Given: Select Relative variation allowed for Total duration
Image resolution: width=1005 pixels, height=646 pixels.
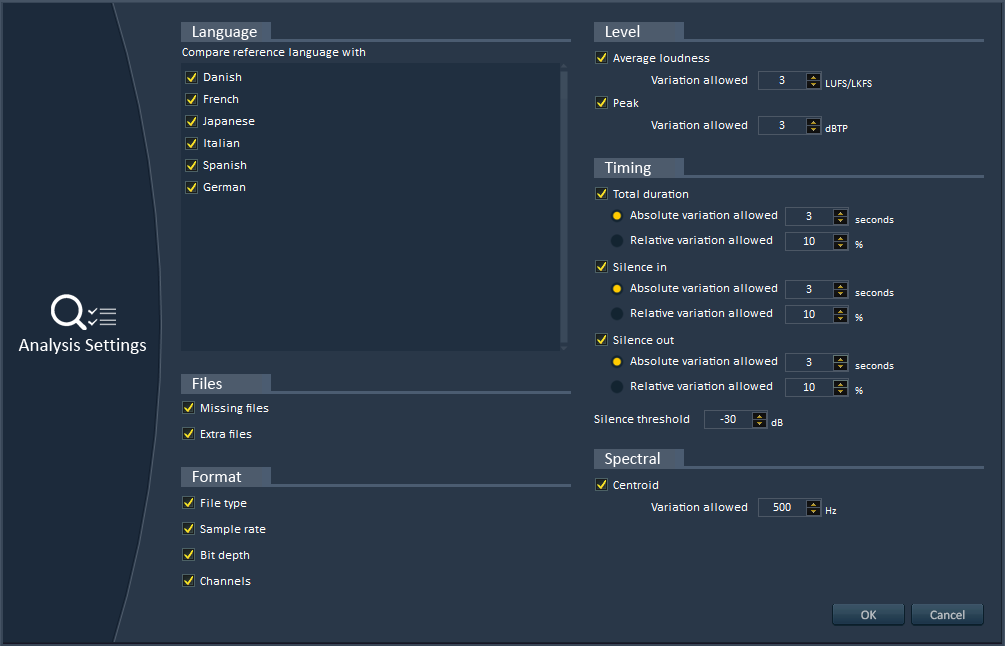Looking at the screenshot, I should pyautogui.click(x=617, y=241).
